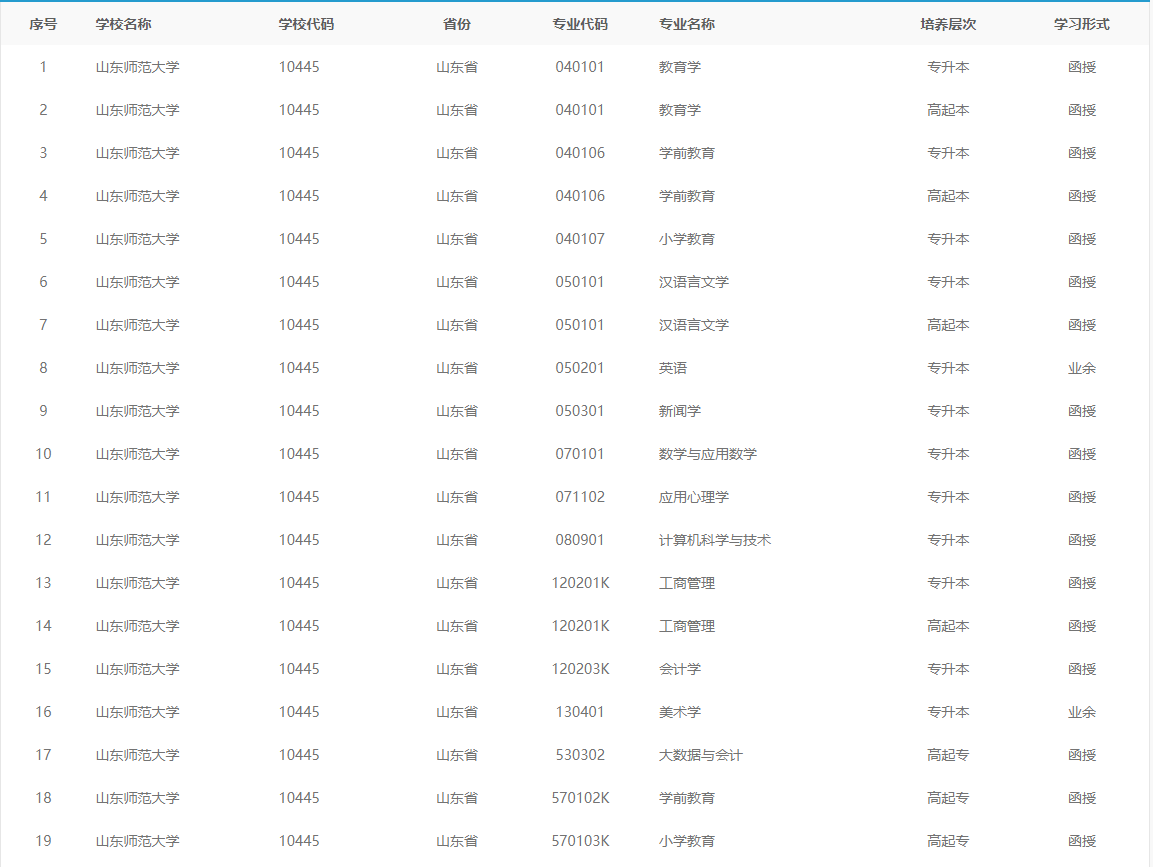The height and width of the screenshot is (867, 1153).
Task: Click 业余 in row 16
Action: click(1082, 713)
